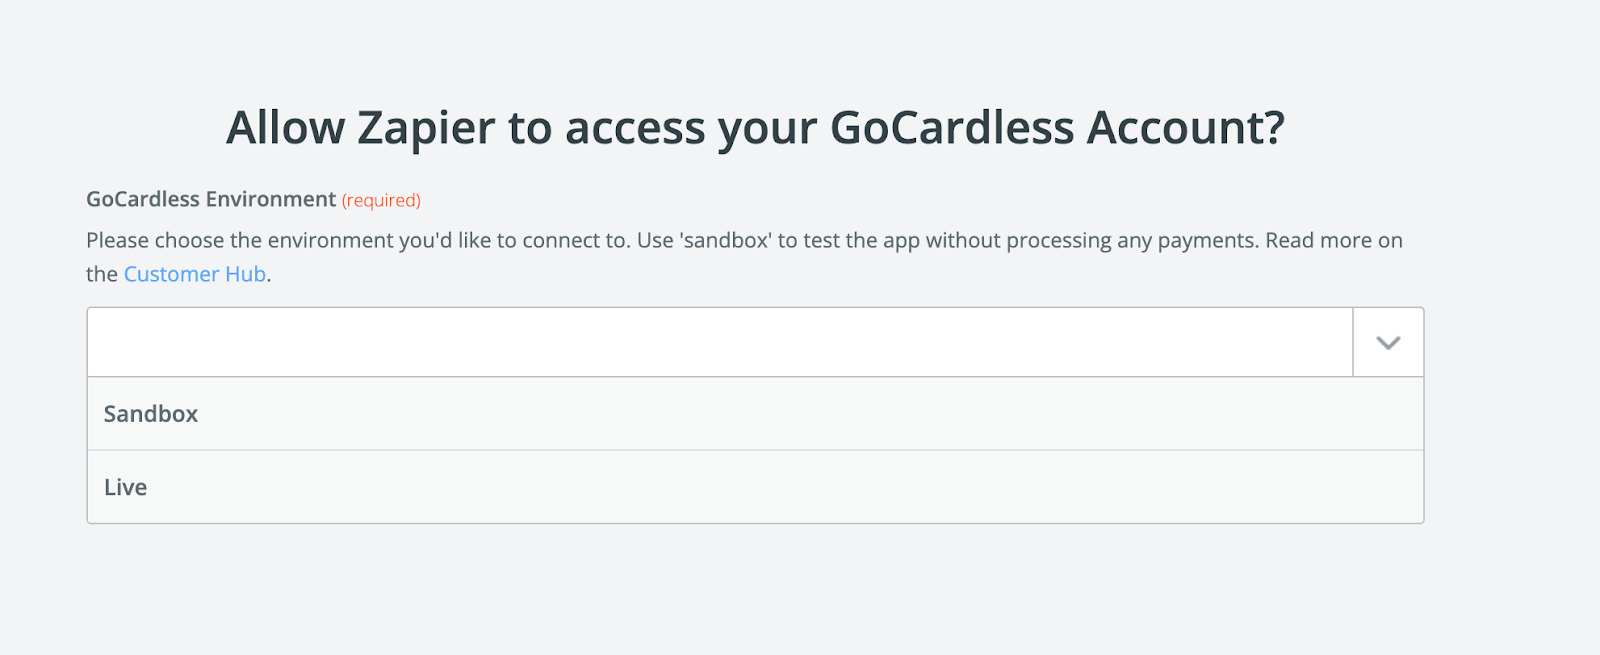Image resolution: width=1600 pixels, height=655 pixels.
Task: Click the quoted 'sandbox' word in description
Action: coord(726,241)
